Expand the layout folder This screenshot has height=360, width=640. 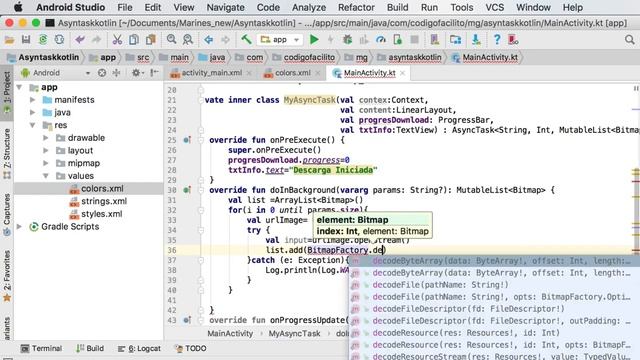(x=46, y=151)
